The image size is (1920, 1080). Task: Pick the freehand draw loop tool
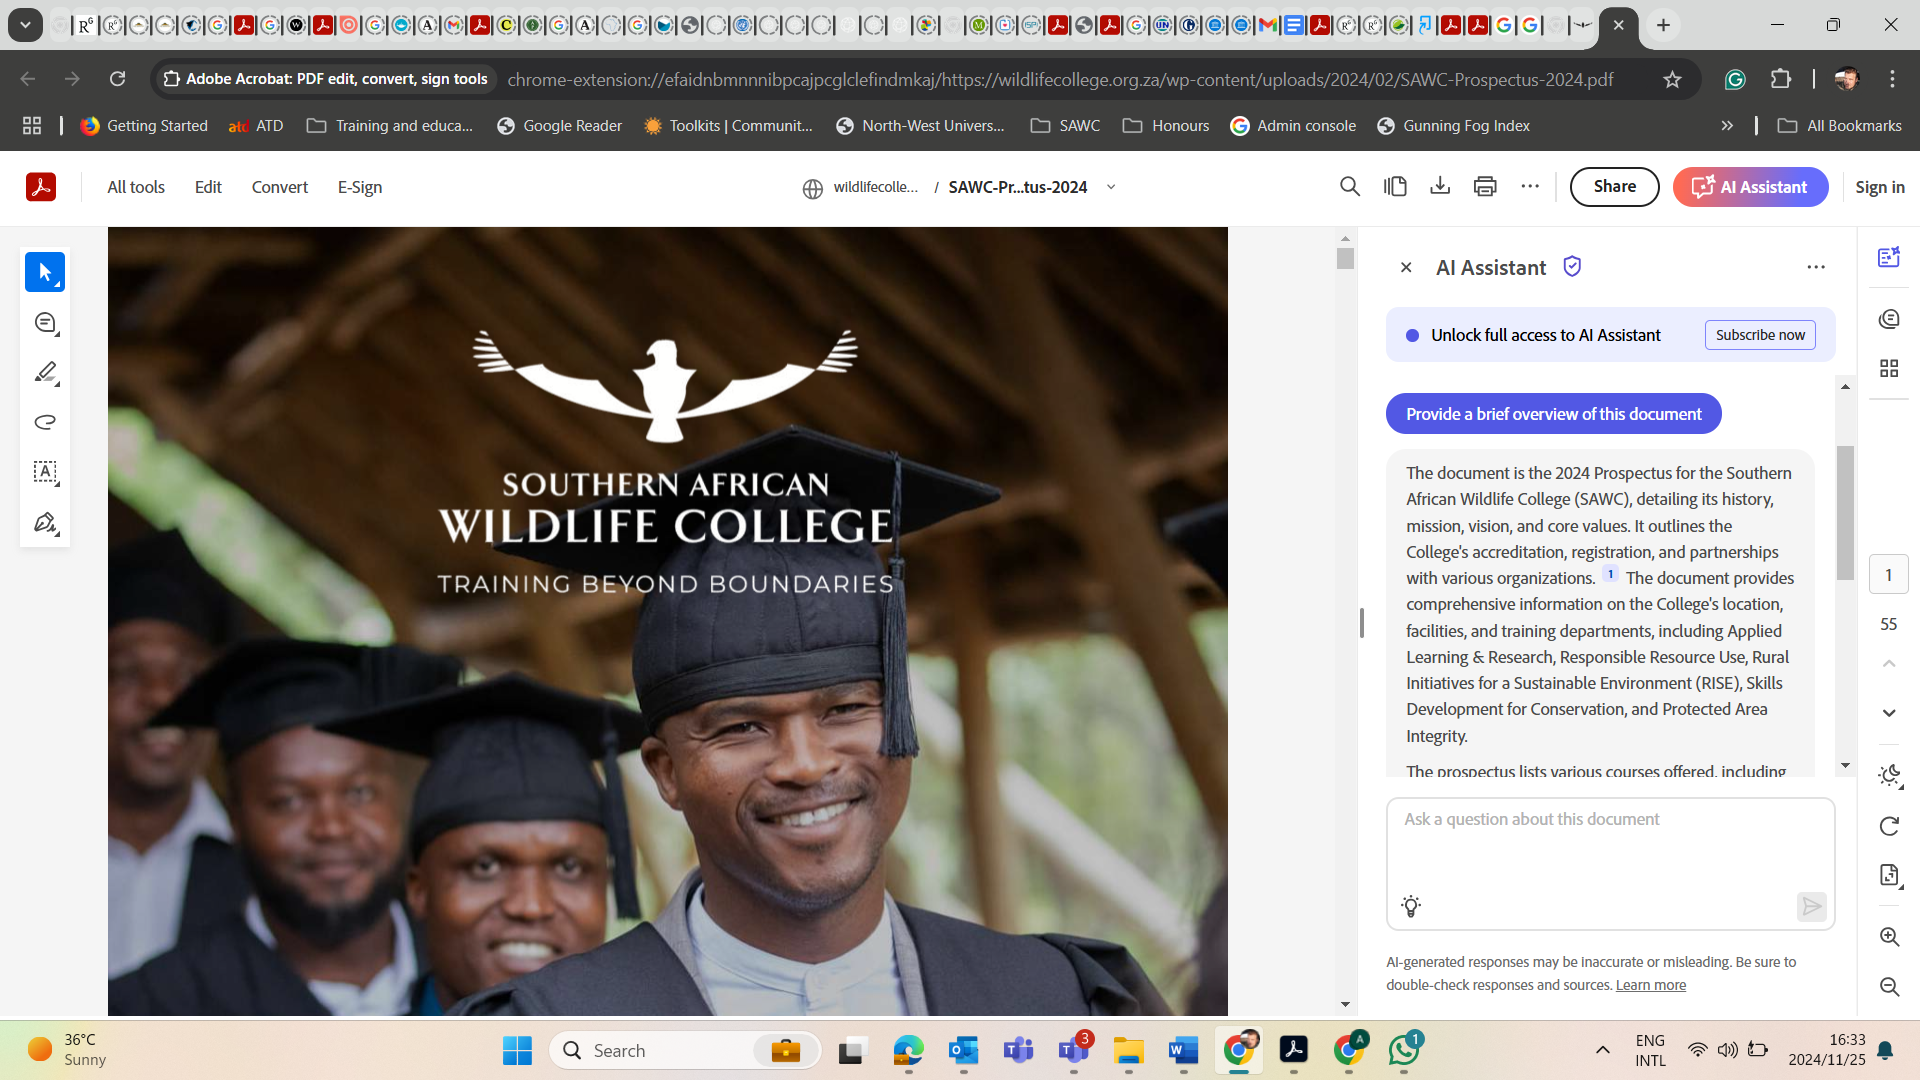point(45,422)
